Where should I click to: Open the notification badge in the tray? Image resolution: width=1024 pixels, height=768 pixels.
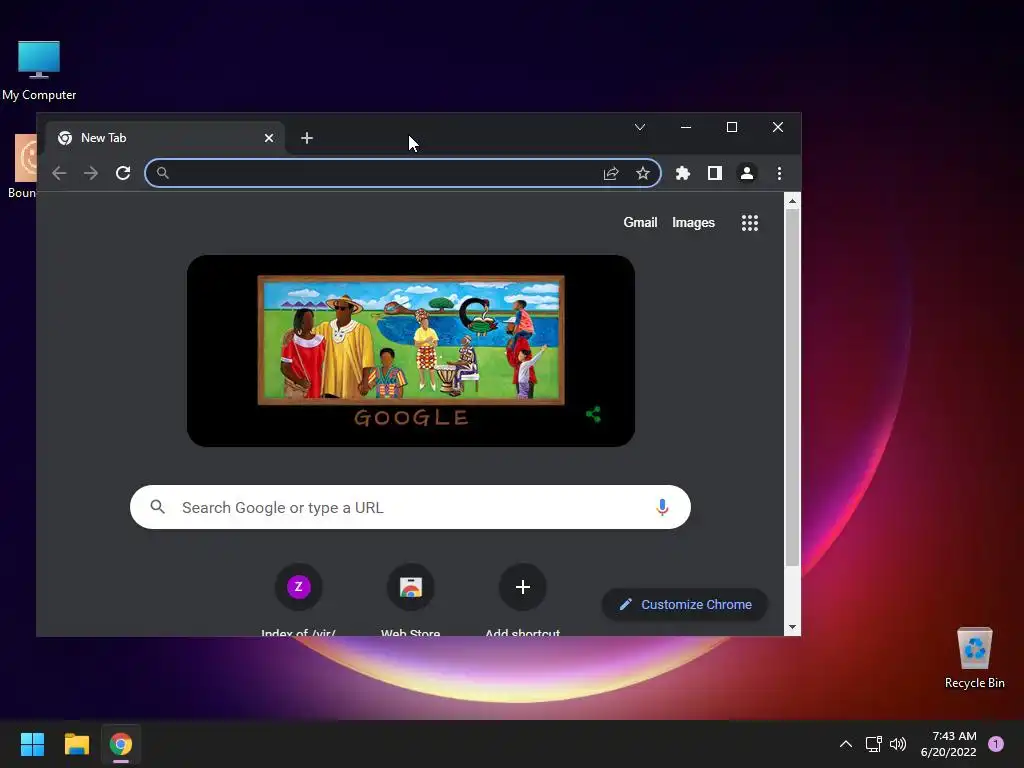coord(996,744)
